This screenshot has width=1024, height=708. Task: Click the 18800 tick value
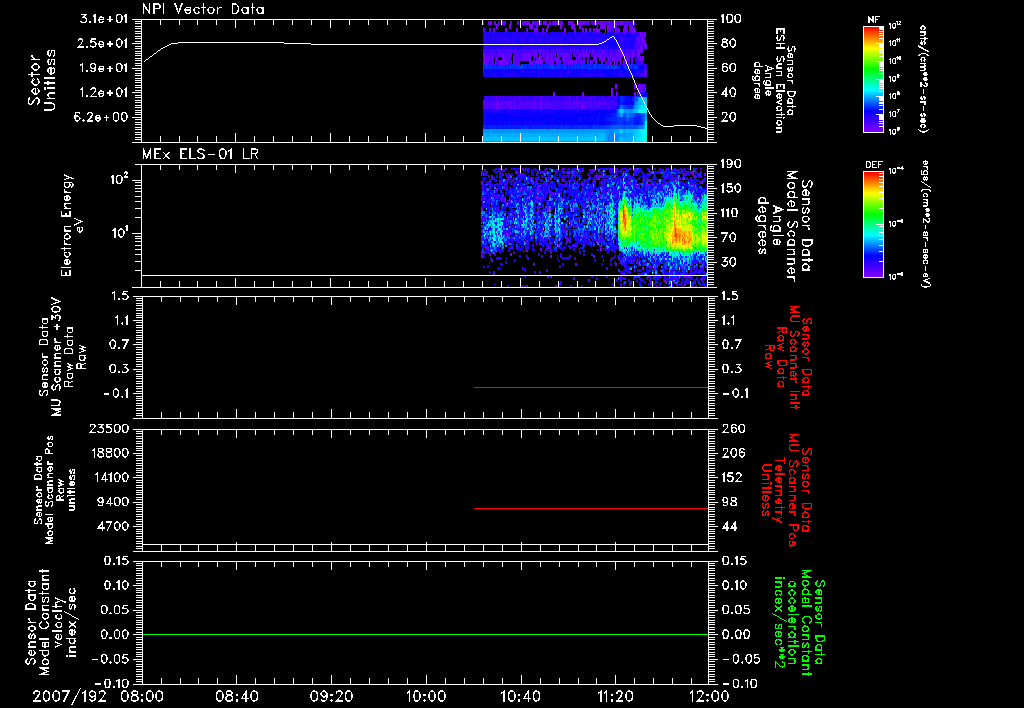click(x=111, y=453)
